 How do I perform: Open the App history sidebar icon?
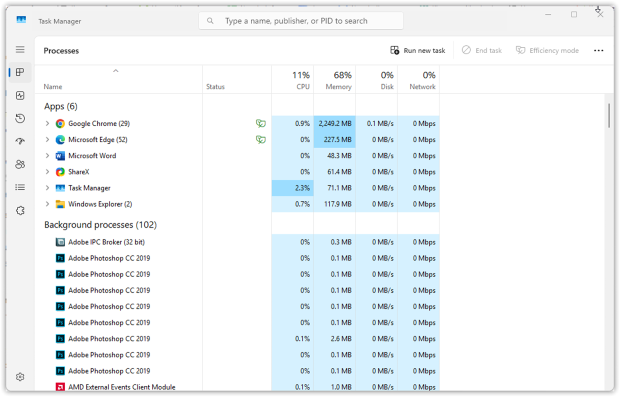pyautogui.click(x=20, y=118)
